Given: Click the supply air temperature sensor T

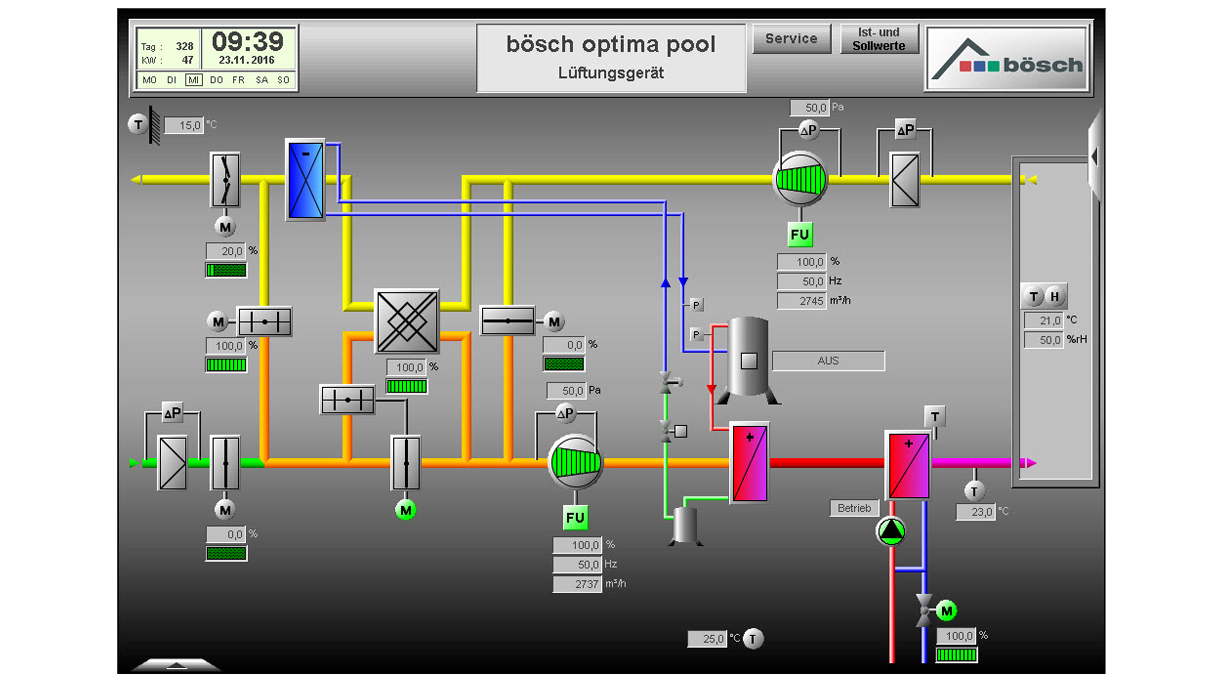Looking at the screenshot, I should coord(974,491).
